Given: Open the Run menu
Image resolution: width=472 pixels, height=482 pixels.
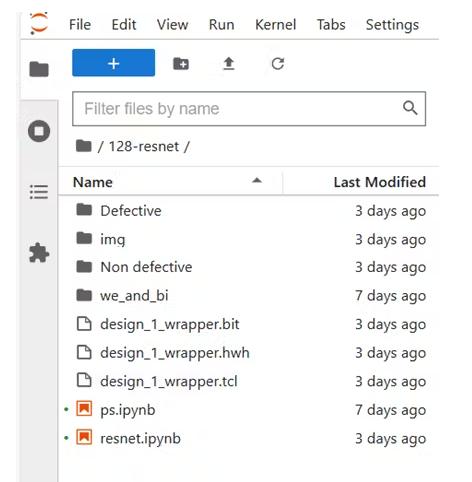Looking at the screenshot, I should (x=221, y=25).
